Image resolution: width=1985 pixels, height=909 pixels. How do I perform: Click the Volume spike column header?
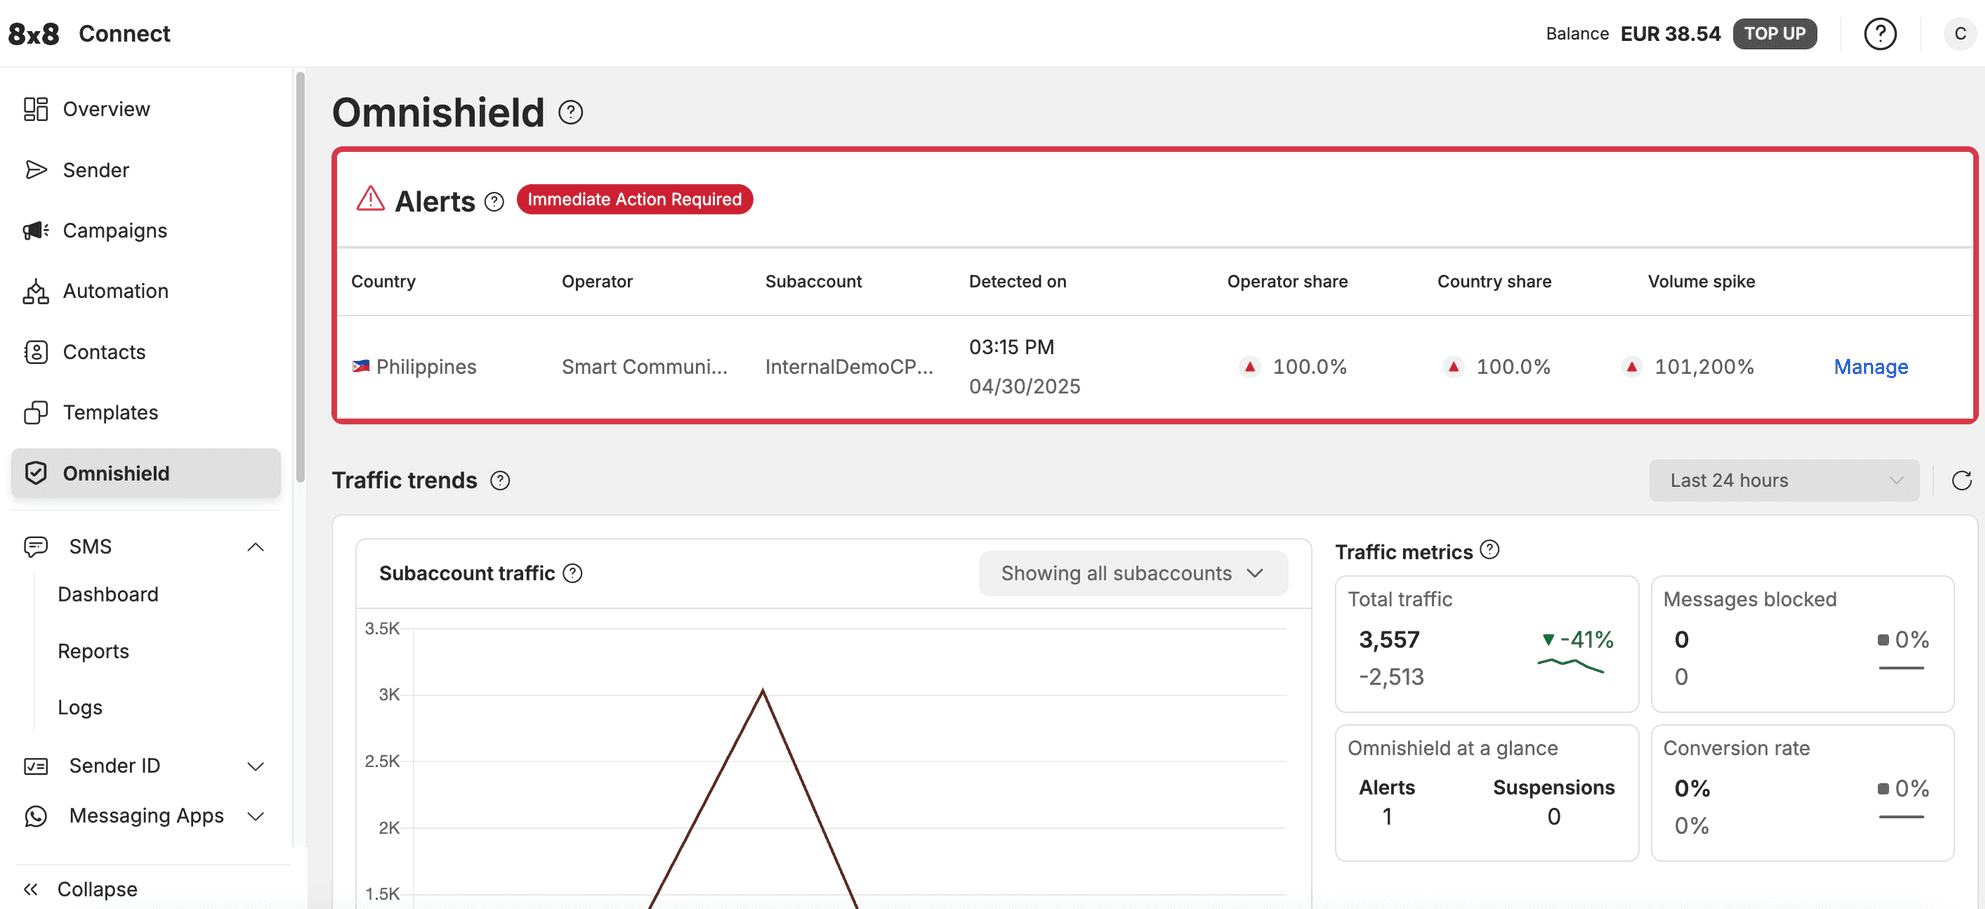coord(1701,282)
